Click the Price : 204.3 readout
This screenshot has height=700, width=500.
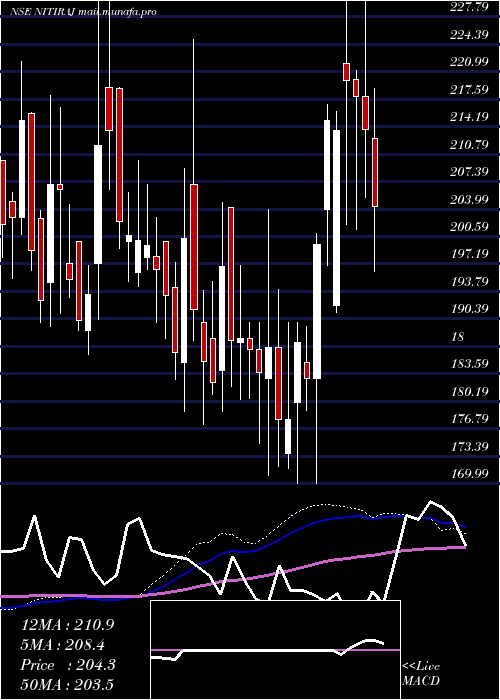[68, 665]
